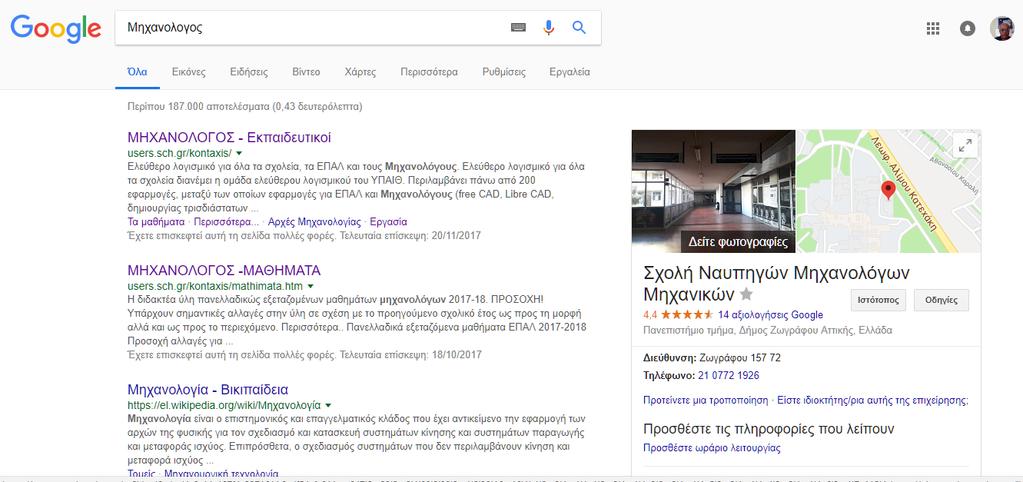Screen dimensions: 1023x482
Task: Click the map thumbnail in knowledge panel
Action: pyautogui.click(x=889, y=191)
